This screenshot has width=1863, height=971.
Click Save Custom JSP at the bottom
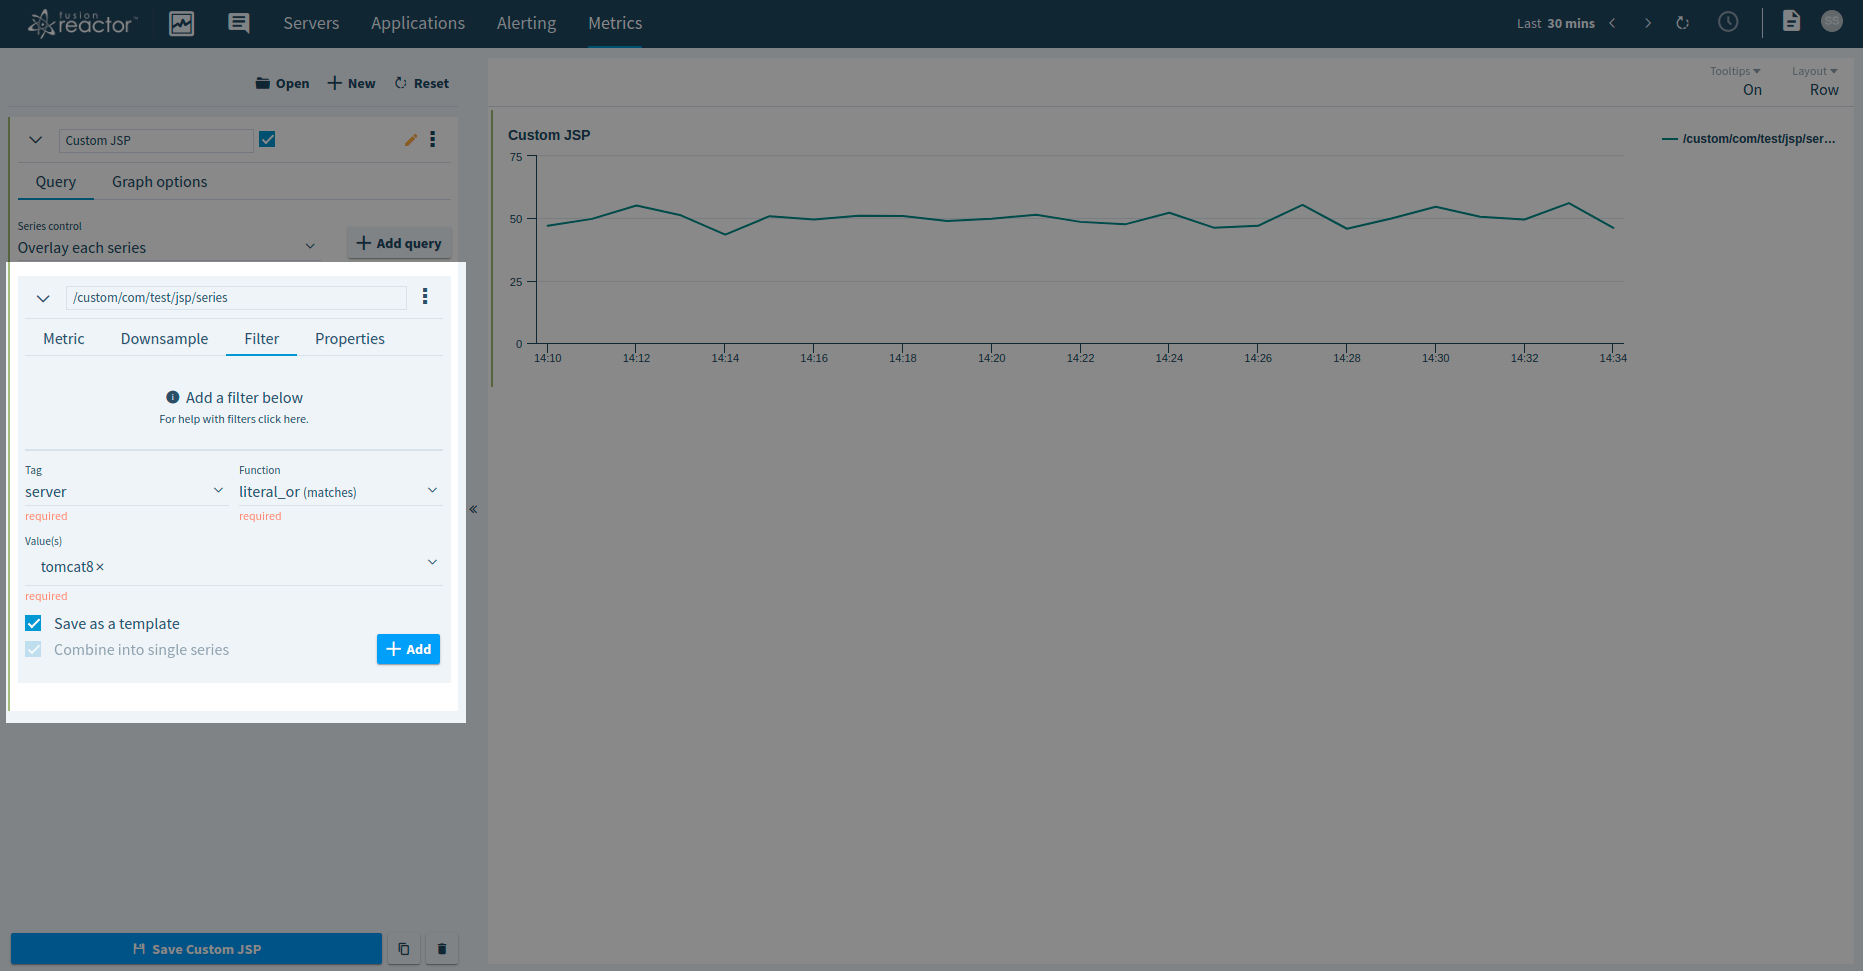[196, 948]
